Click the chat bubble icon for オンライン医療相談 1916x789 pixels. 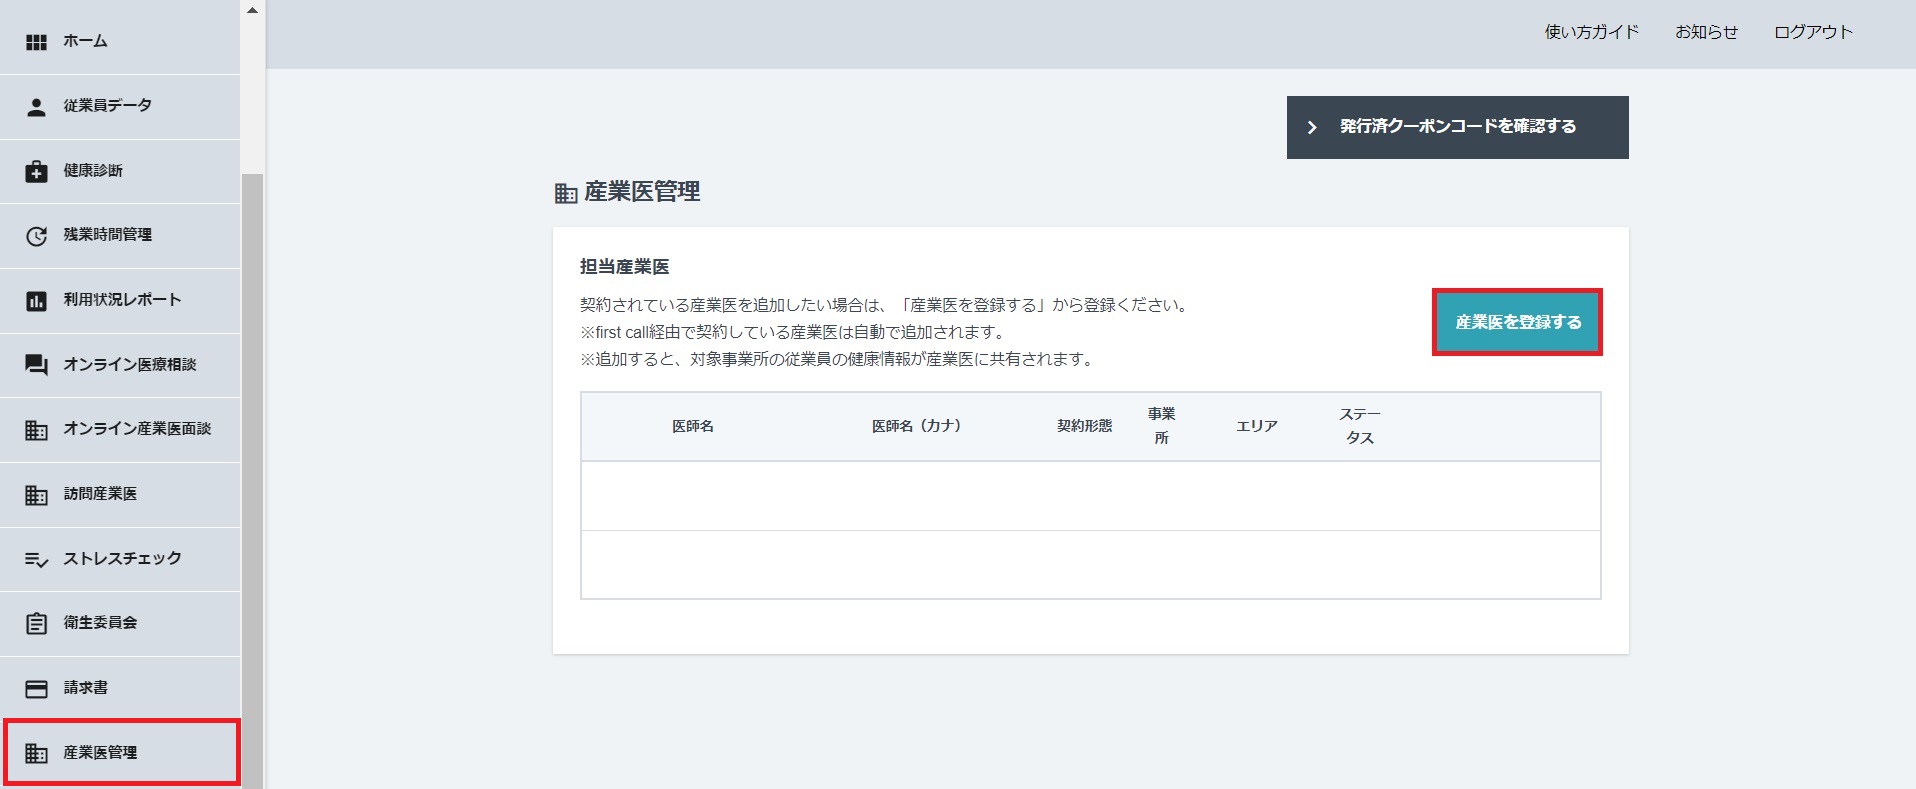[36, 365]
